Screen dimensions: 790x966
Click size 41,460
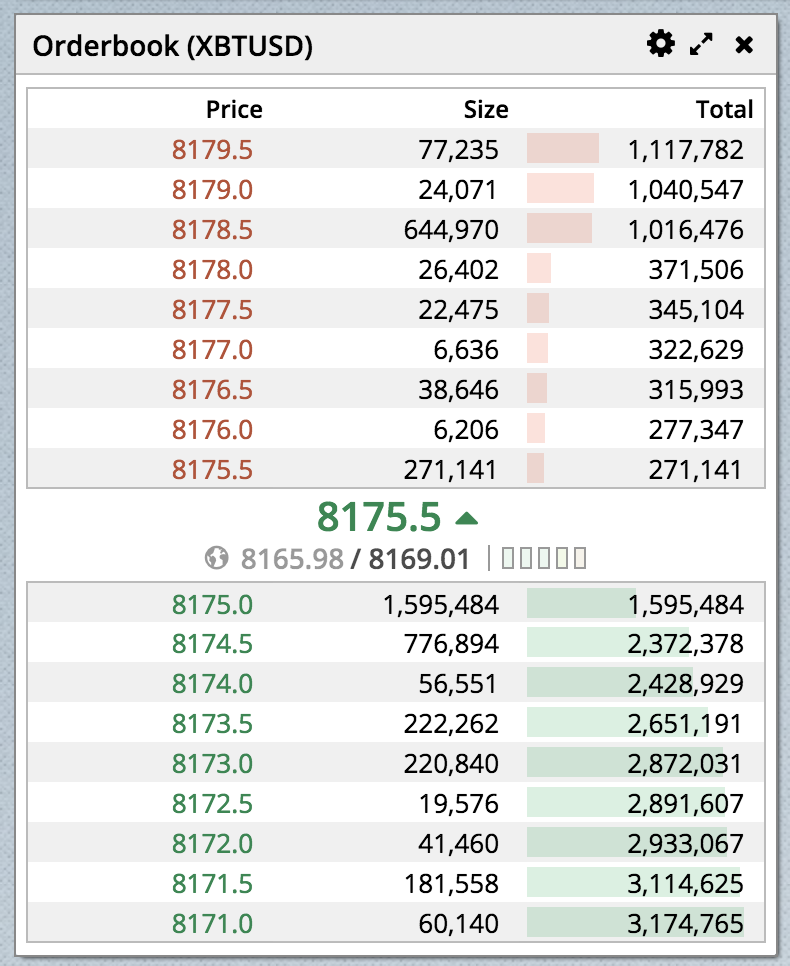pyautogui.click(x=458, y=845)
